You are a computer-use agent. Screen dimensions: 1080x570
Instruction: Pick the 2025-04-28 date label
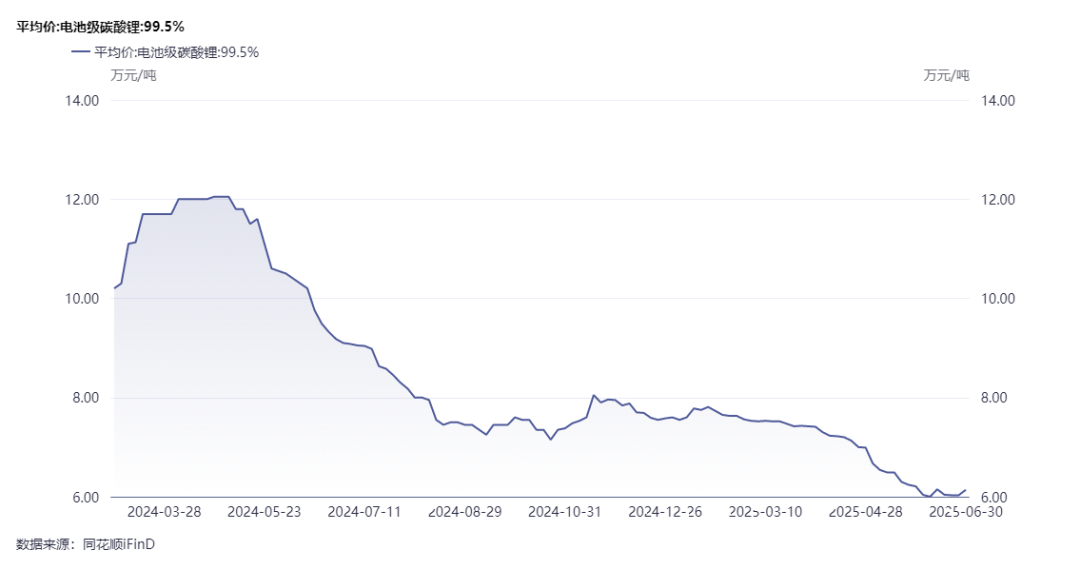tap(866, 511)
